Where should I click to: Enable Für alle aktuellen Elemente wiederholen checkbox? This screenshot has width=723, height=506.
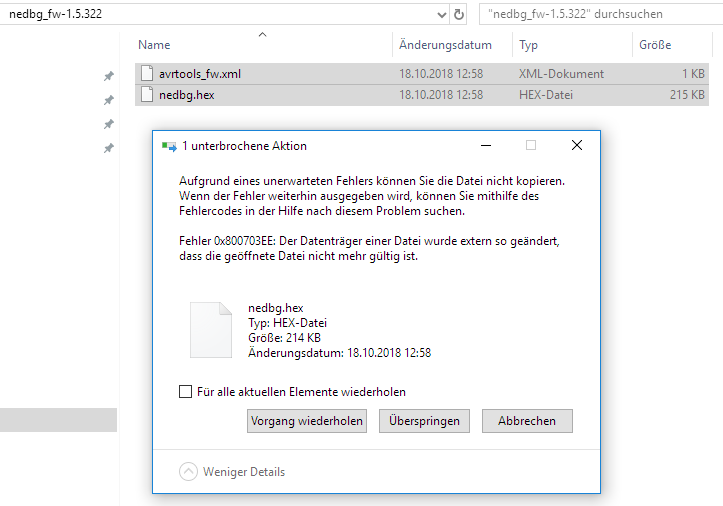click(185, 392)
